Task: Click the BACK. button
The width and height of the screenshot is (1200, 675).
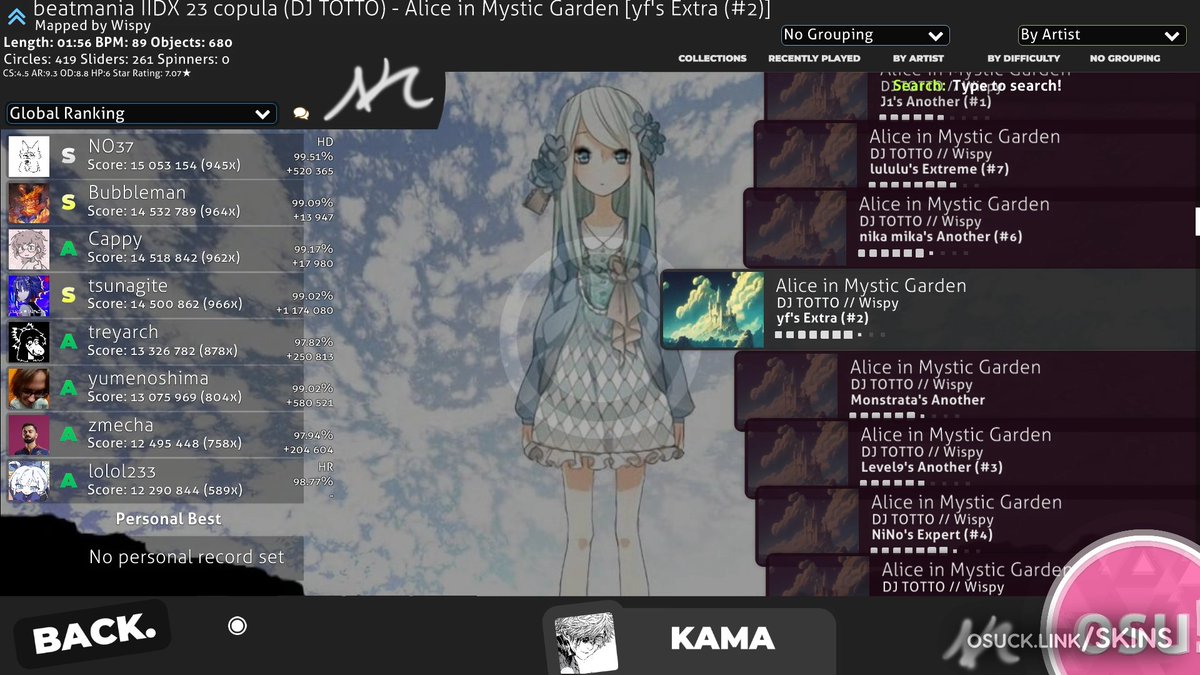Action: pyautogui.click(x=92, y=634)
